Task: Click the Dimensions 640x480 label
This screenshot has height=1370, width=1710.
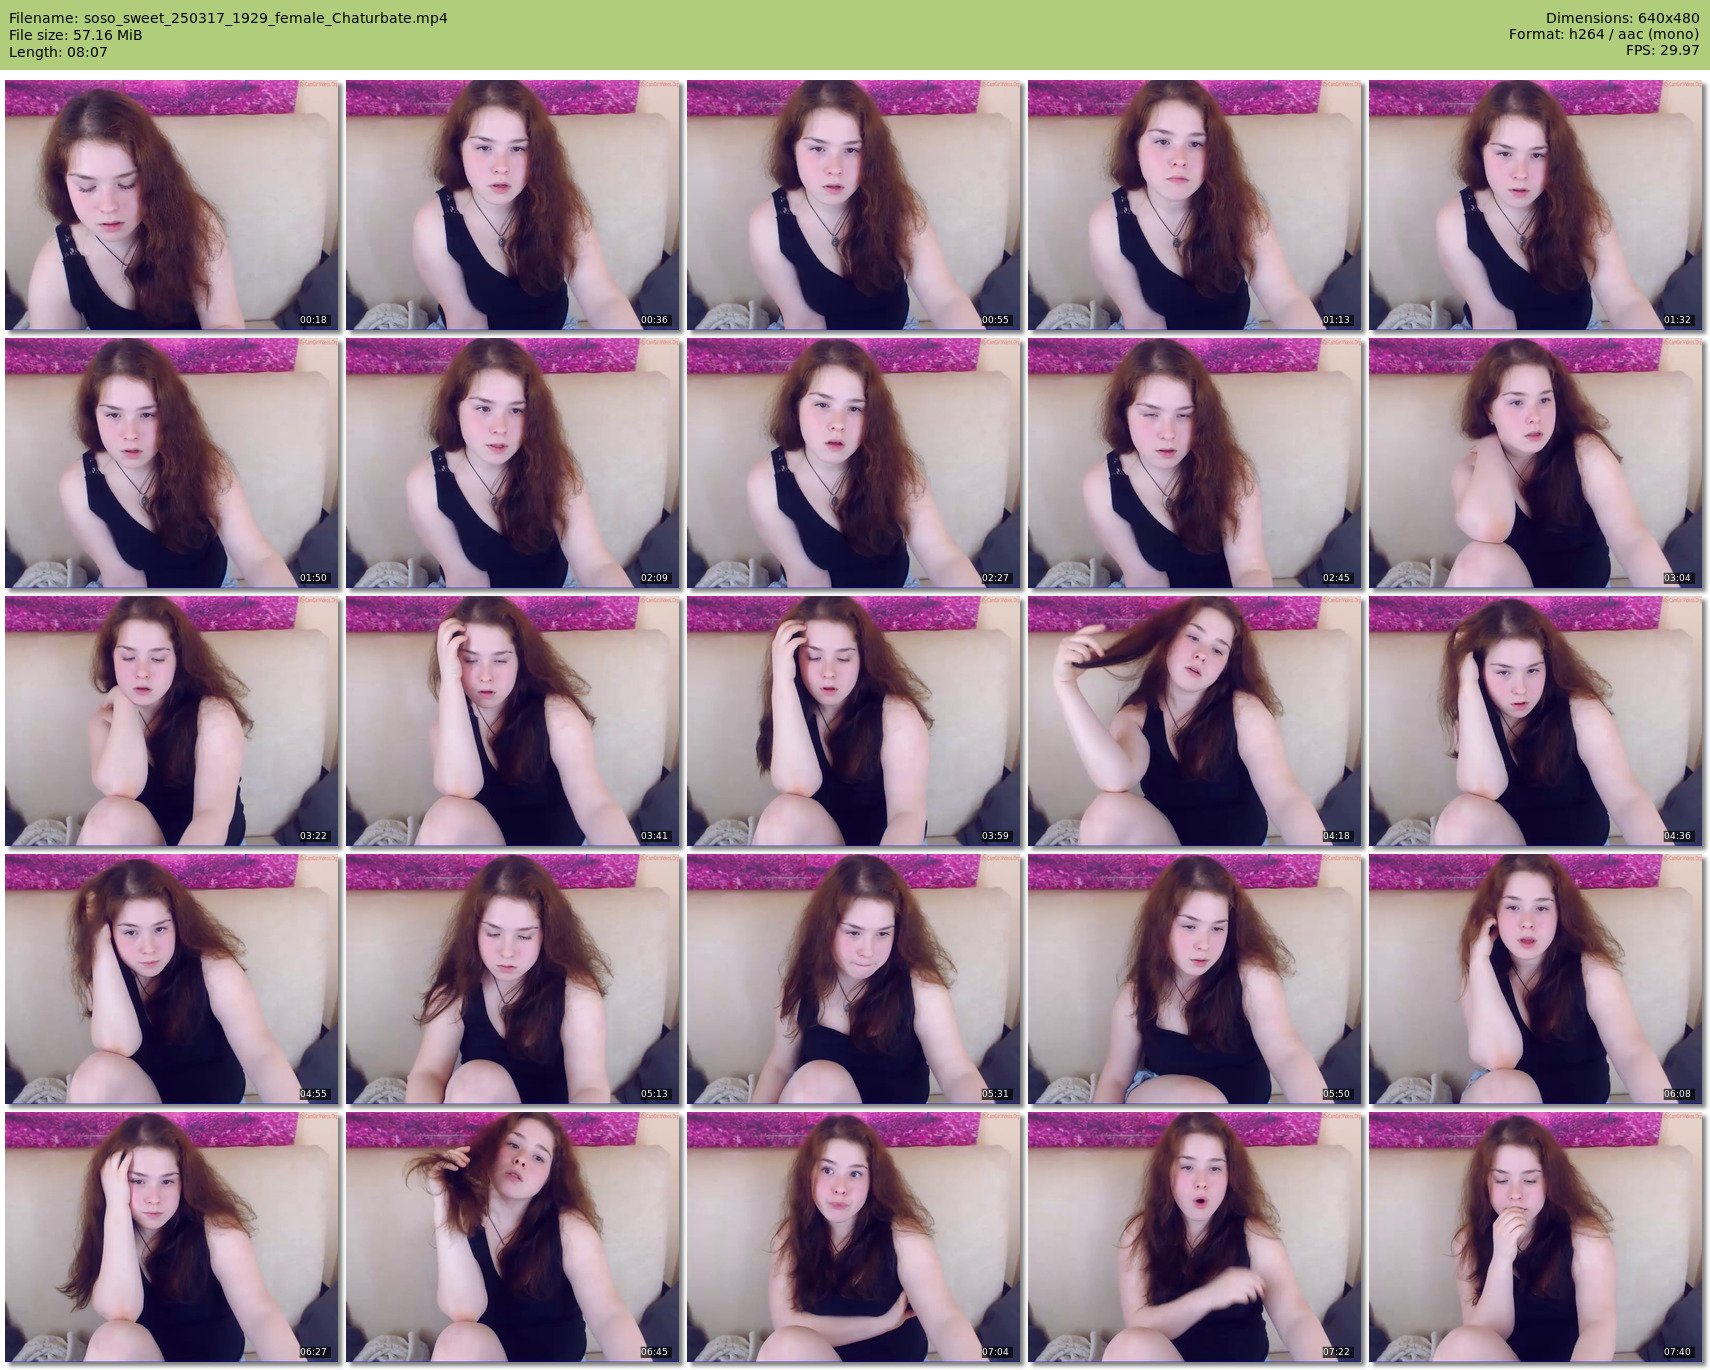Action: 1622,18
